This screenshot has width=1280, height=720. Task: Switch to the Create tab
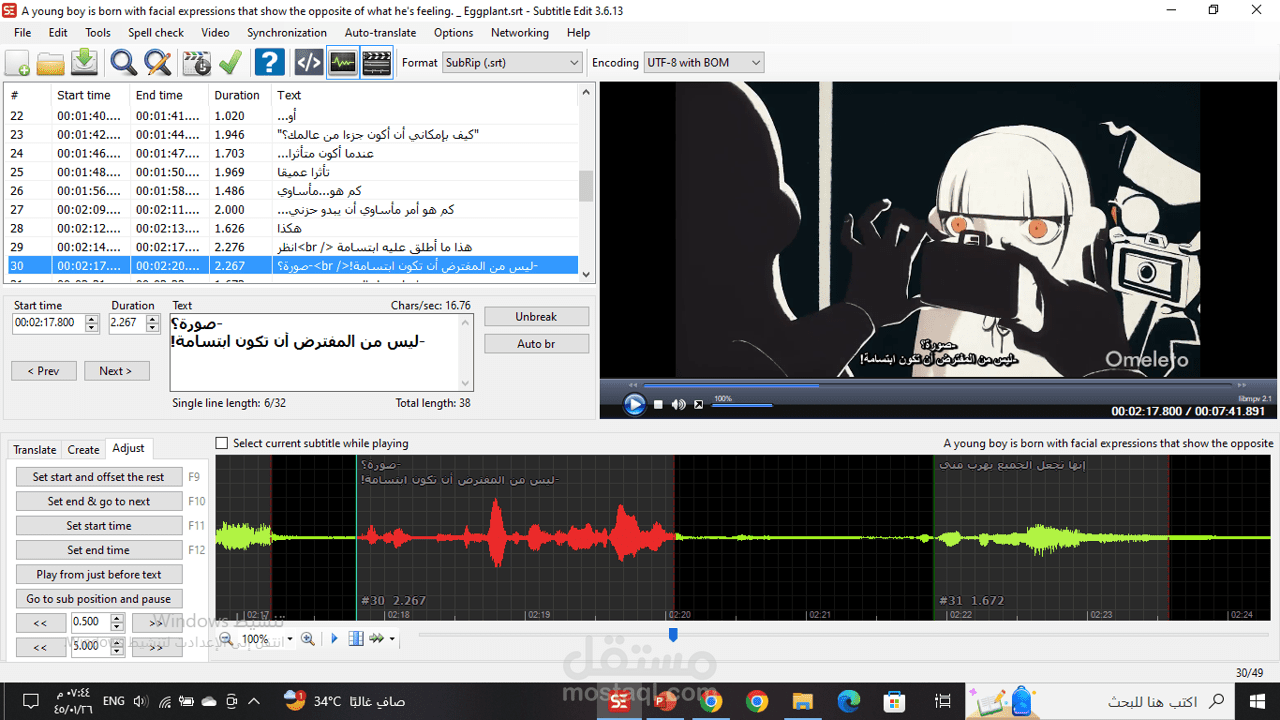click(83, 450)
